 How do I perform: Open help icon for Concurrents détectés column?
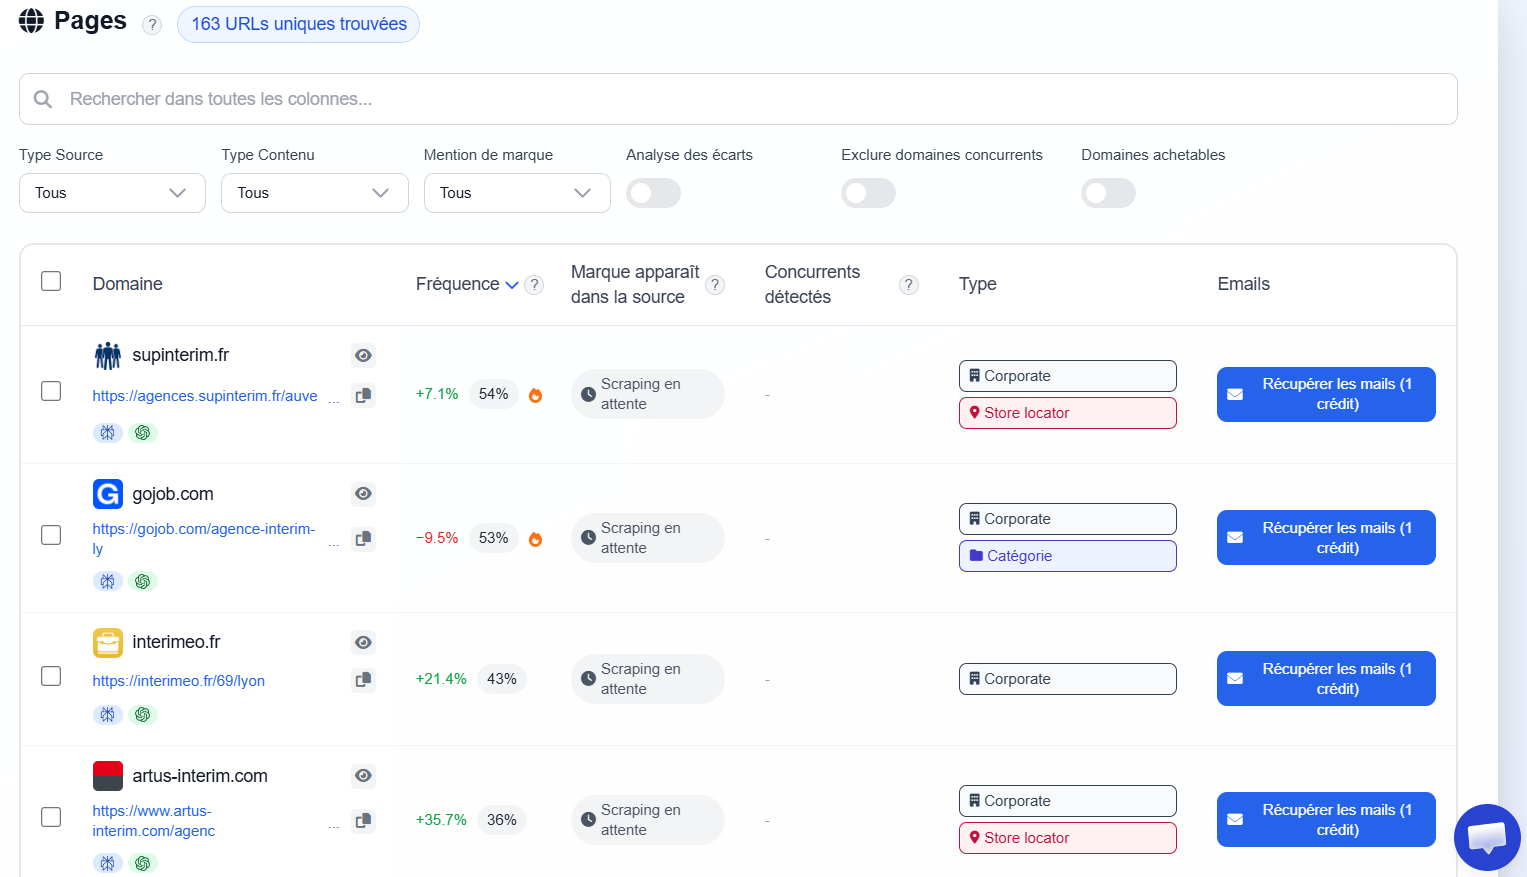click(909, 285)
